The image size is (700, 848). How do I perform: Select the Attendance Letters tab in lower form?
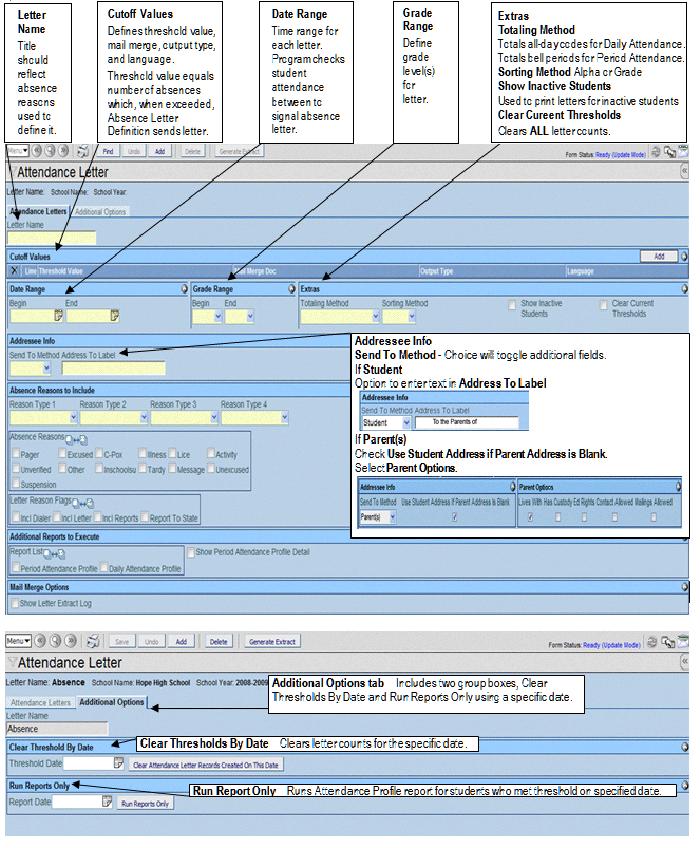[x=39, y=702]
